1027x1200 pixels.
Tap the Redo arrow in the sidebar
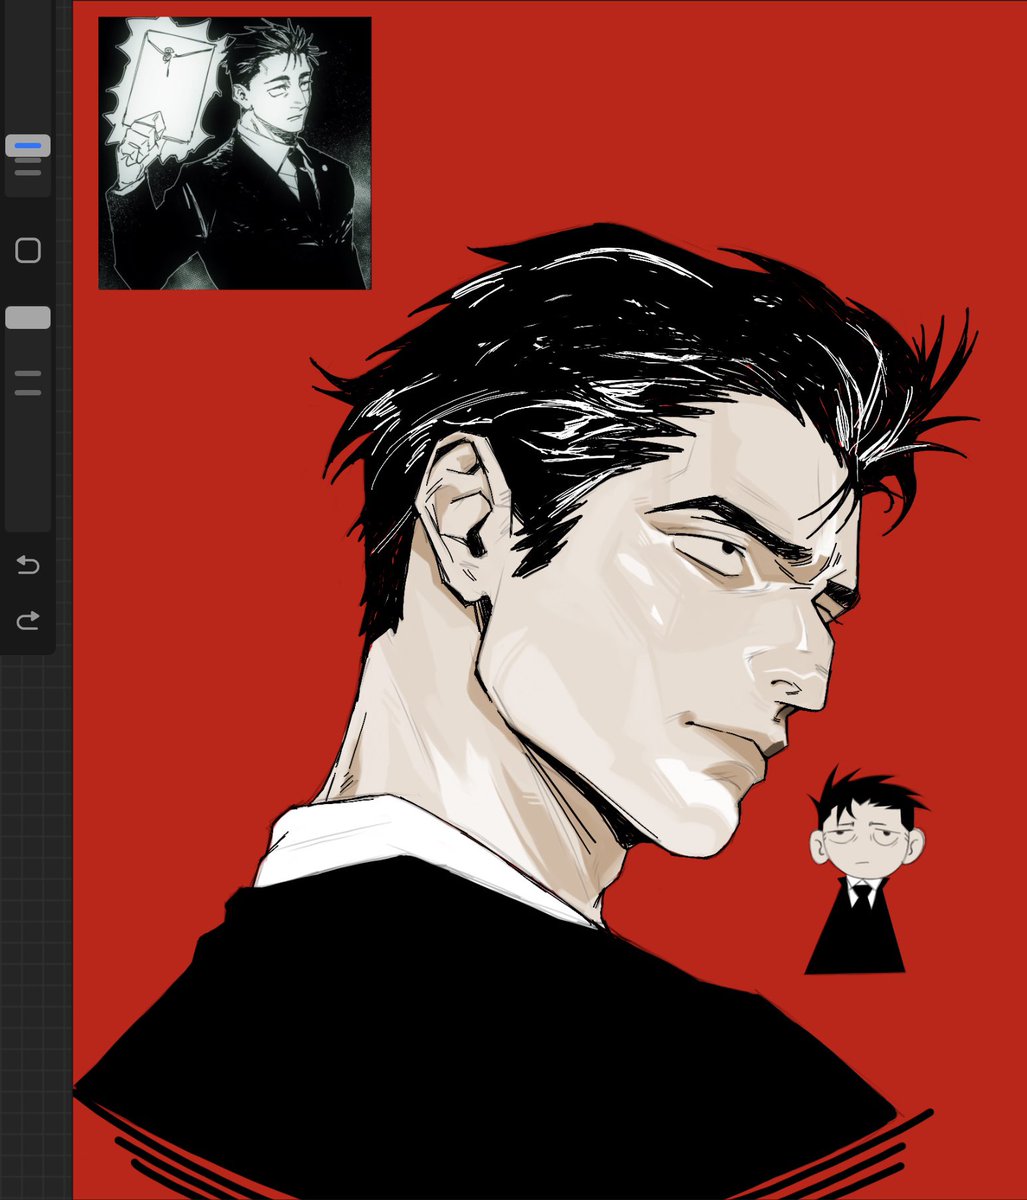(28, 620)
